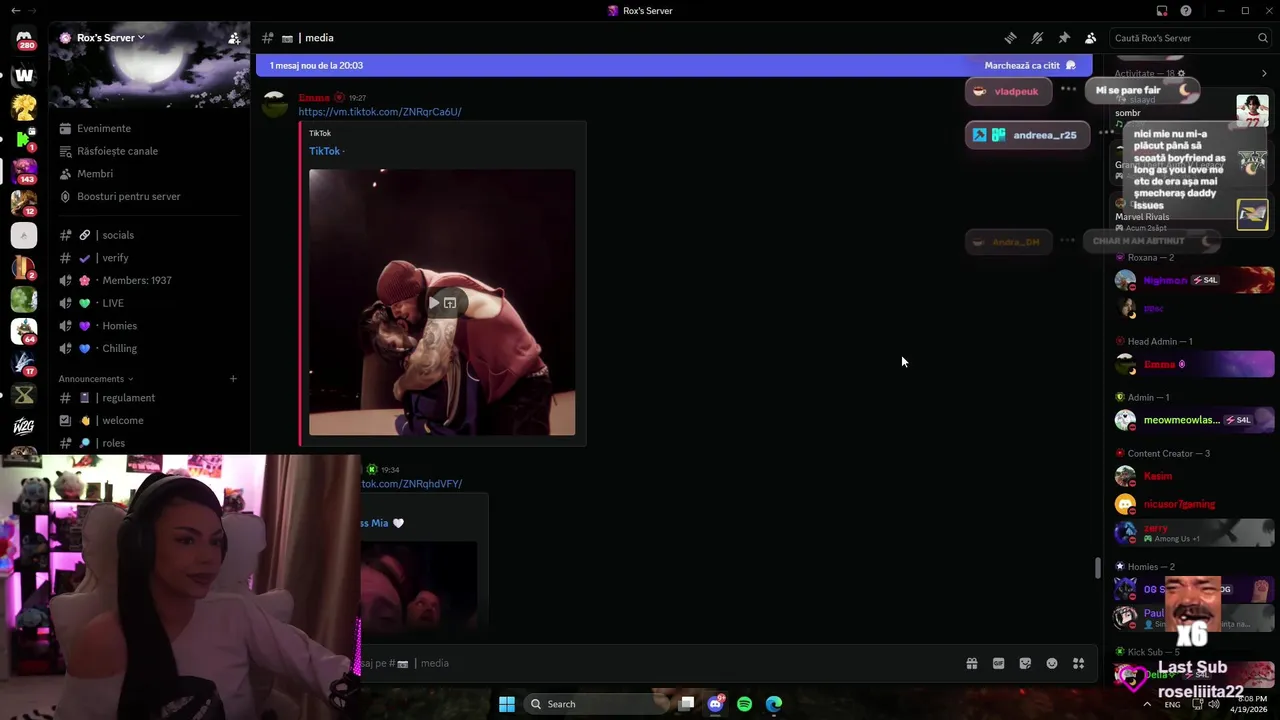The image size is (1280, 720).
Task: Click the Activitate settings gear icon
Action: coord(1181,73)
